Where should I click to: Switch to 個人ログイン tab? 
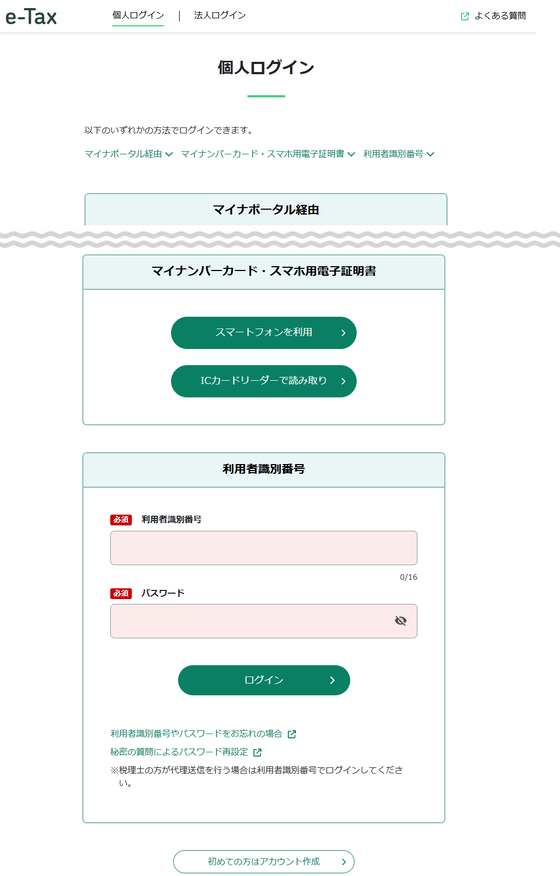tap(138, 15)
